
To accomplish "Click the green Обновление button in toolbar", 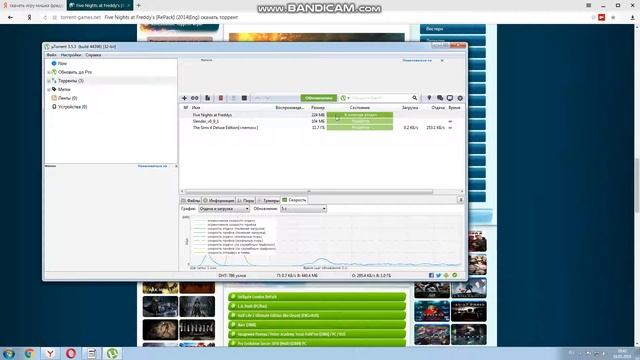I will pos(319,98).
